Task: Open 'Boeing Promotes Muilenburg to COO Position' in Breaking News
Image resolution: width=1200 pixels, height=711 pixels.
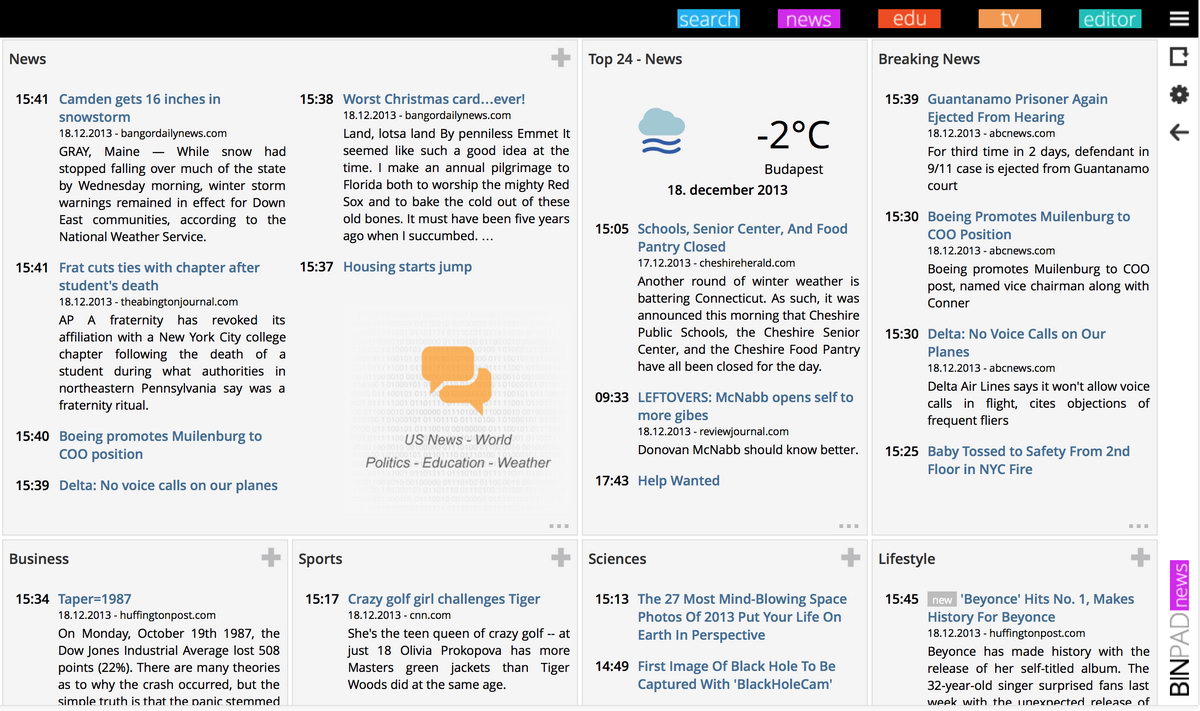Action: pos(1028,225)
